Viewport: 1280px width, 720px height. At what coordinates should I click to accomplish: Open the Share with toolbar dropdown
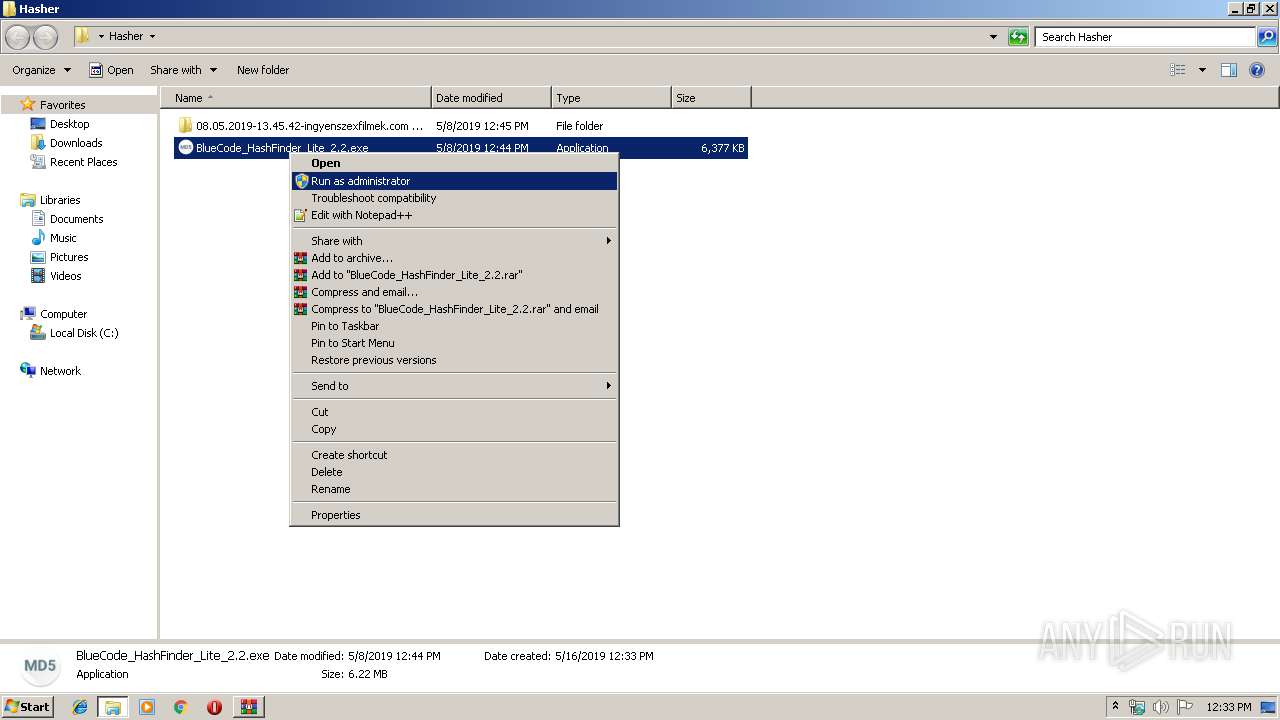183,70
